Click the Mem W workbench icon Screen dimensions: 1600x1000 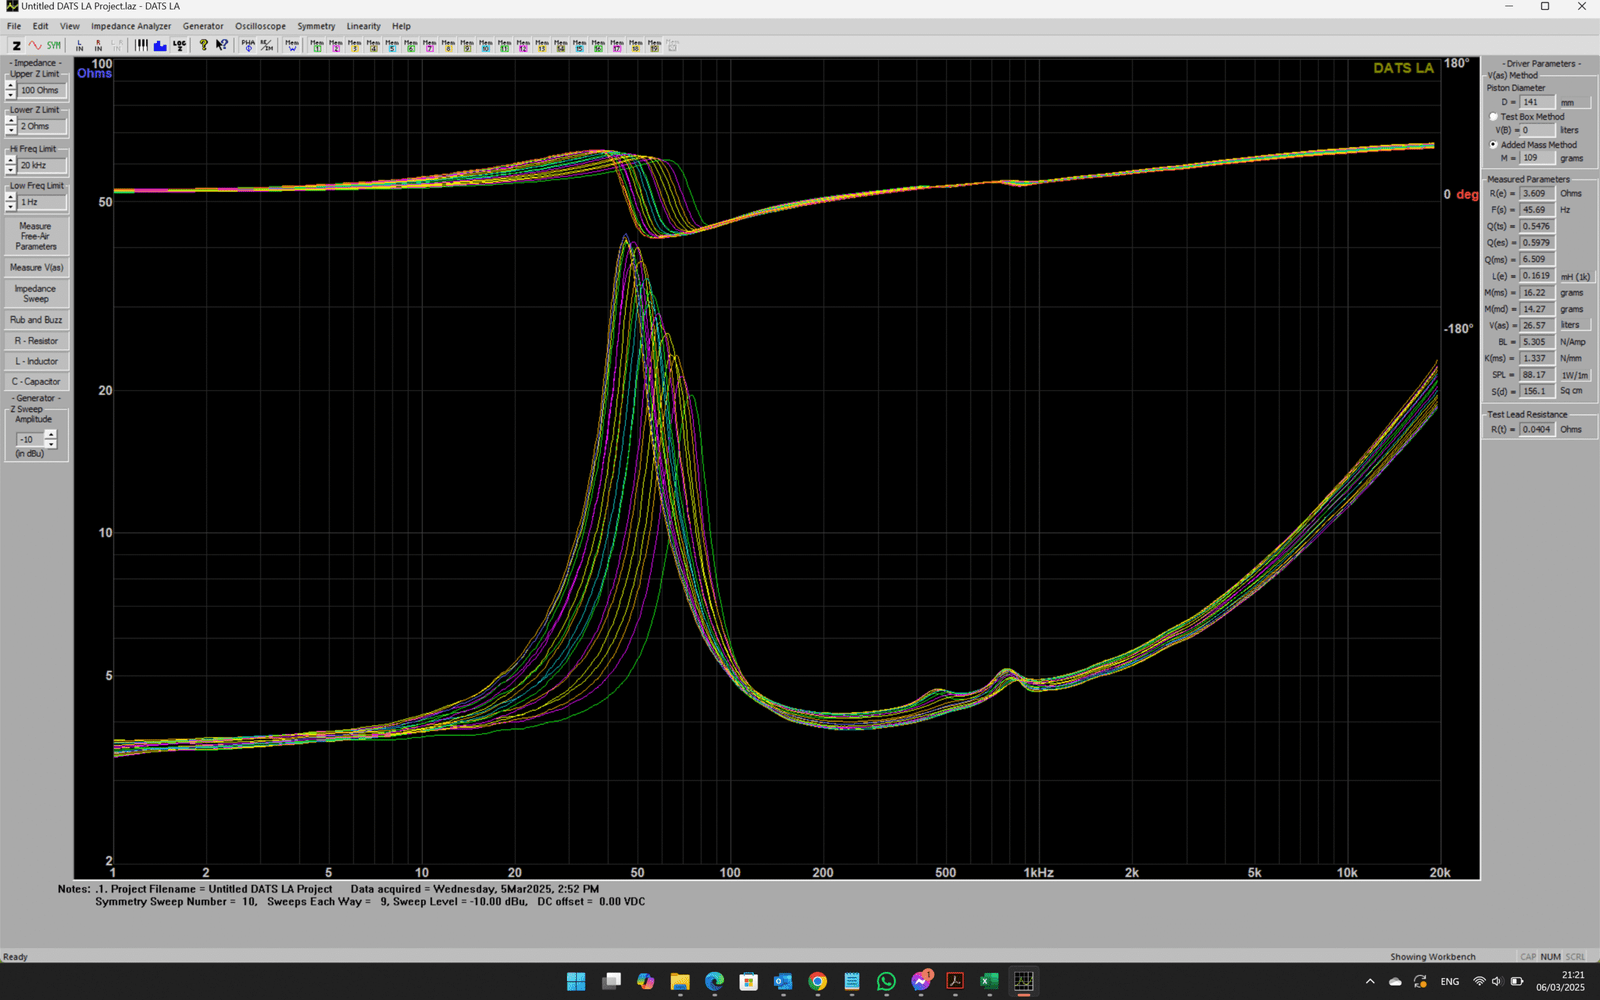[x=292, y=45]
